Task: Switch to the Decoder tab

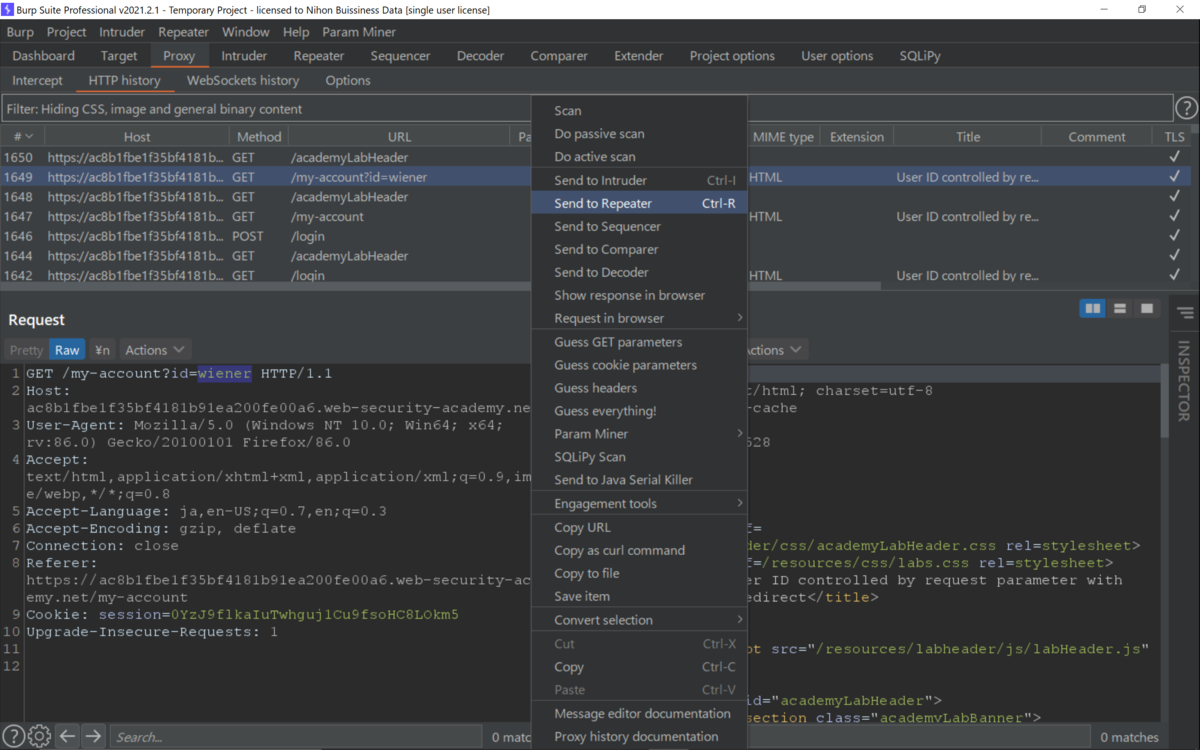Action: [x=480, y=55]
